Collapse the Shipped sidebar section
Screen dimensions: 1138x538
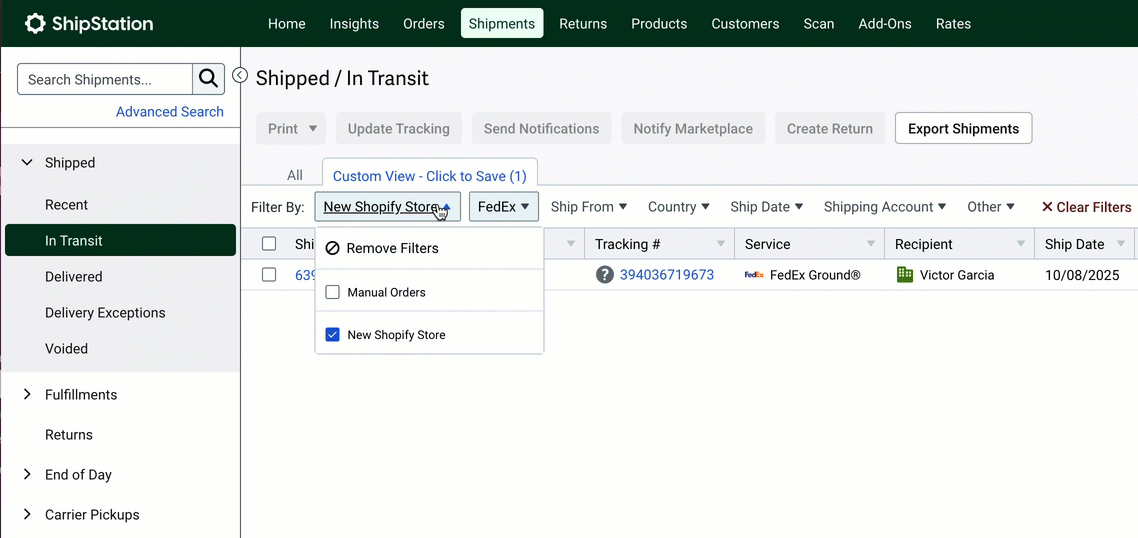point(28,163)
